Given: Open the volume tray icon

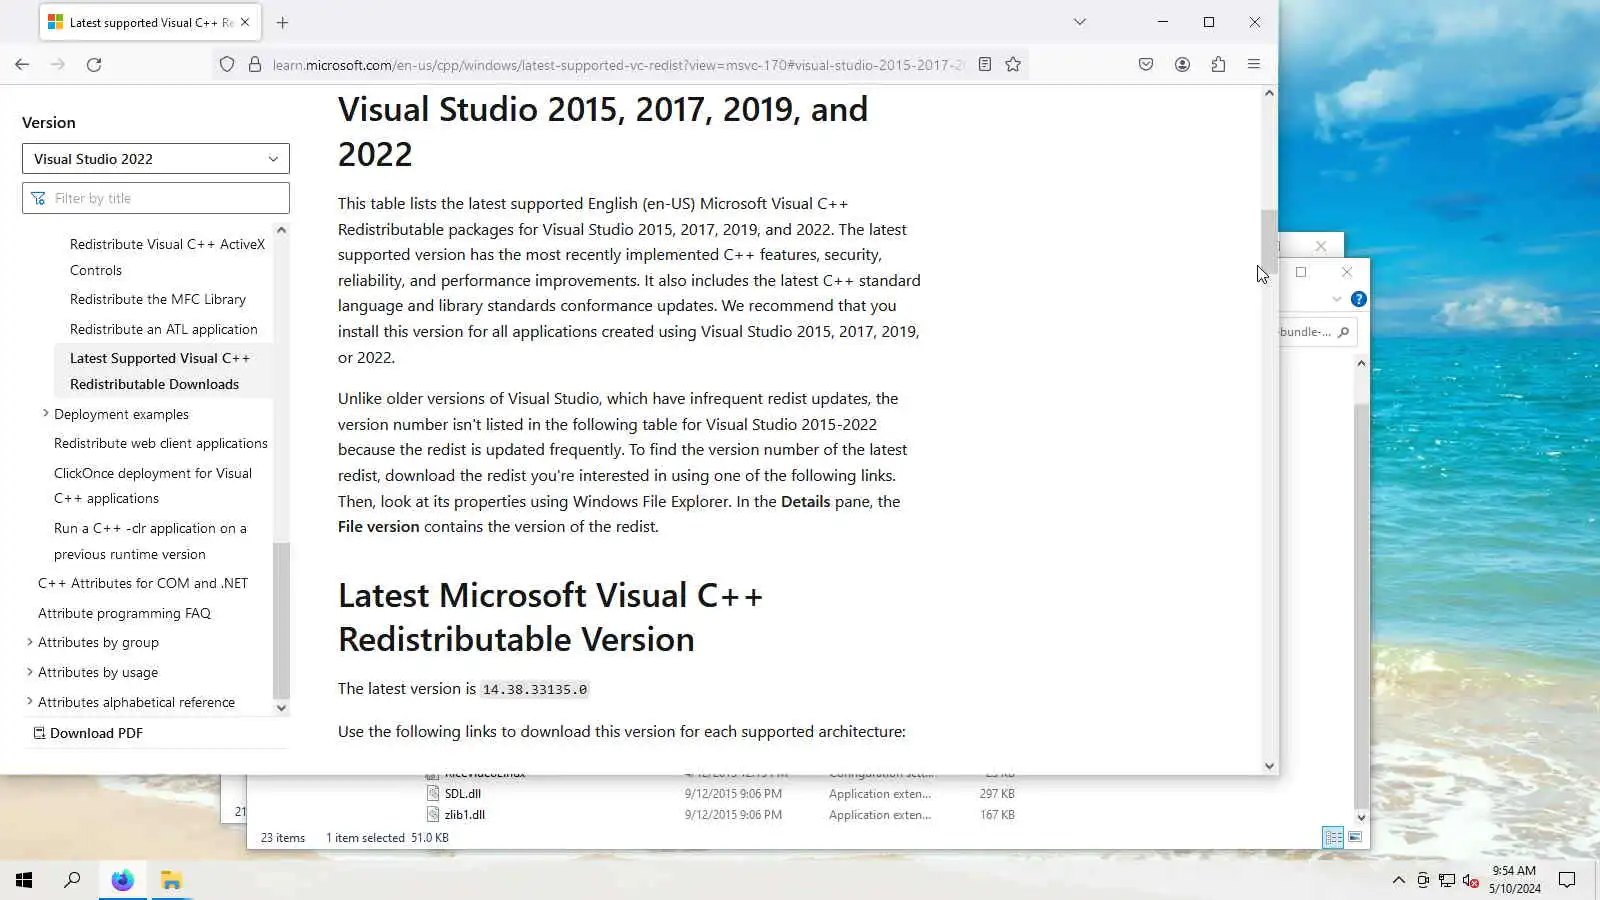Looking at the screenshot, I should tap(1471, 880).
